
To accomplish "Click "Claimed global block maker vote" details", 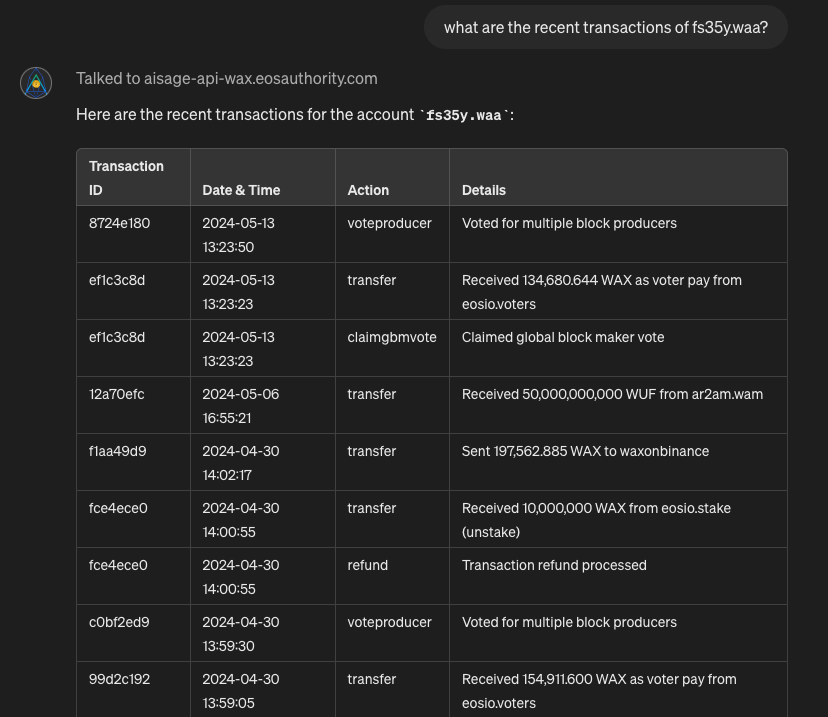I will [x=563, y=337].
